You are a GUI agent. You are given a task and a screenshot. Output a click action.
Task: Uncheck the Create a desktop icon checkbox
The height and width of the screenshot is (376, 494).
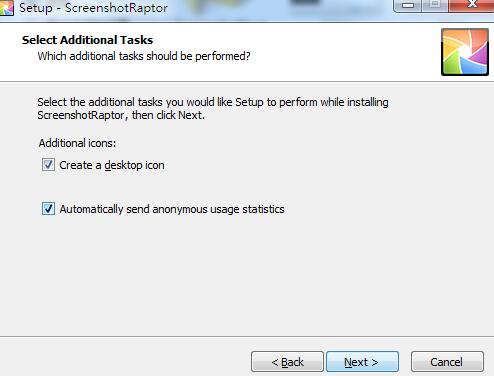click(48, 165)
